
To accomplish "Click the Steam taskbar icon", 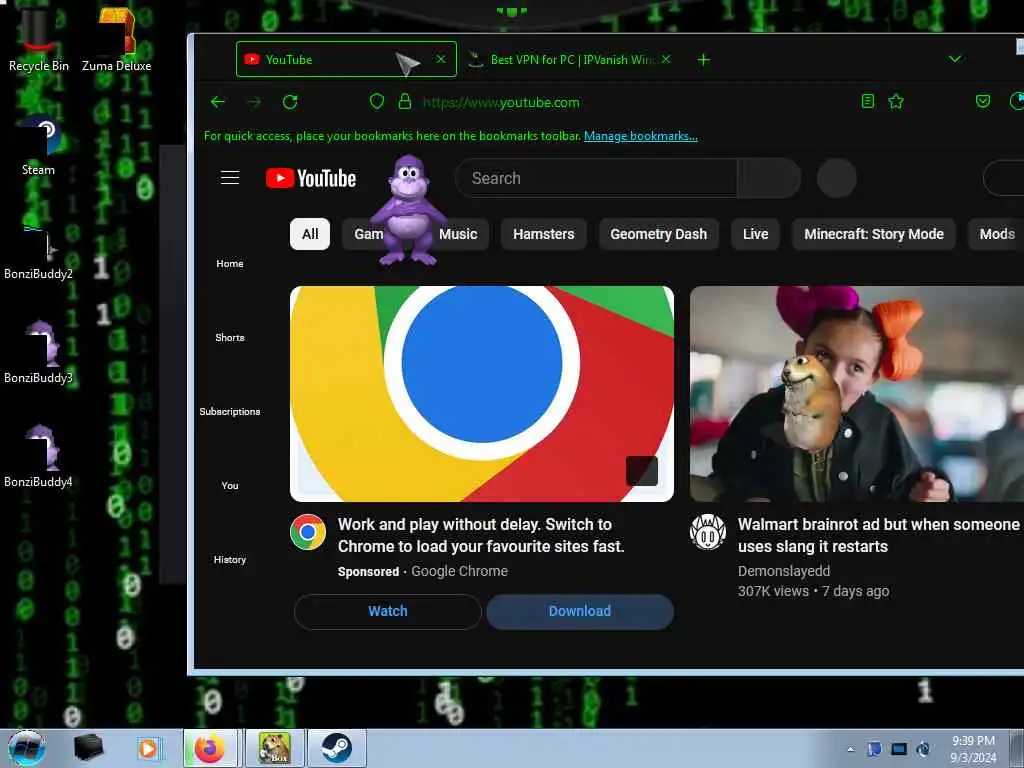I will click(336, 748).
